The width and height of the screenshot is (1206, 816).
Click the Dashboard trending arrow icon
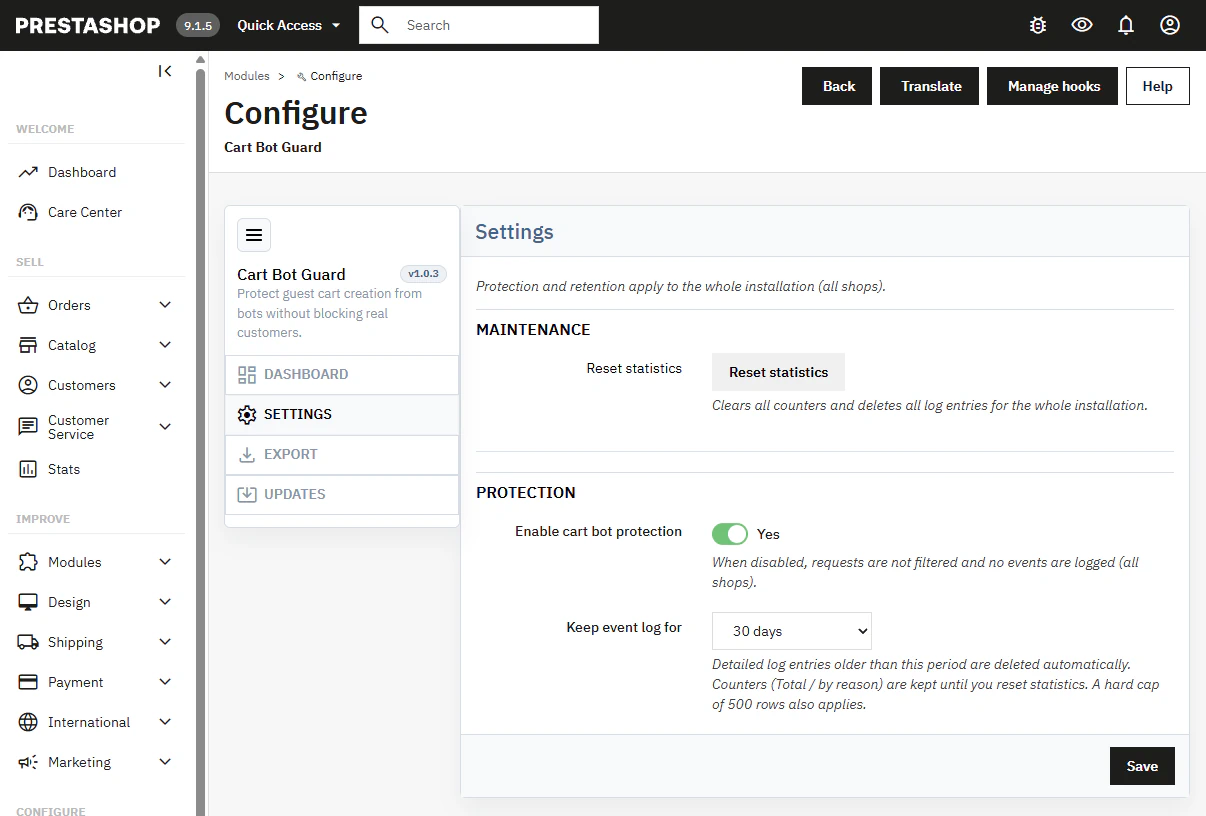click(28, 172)
